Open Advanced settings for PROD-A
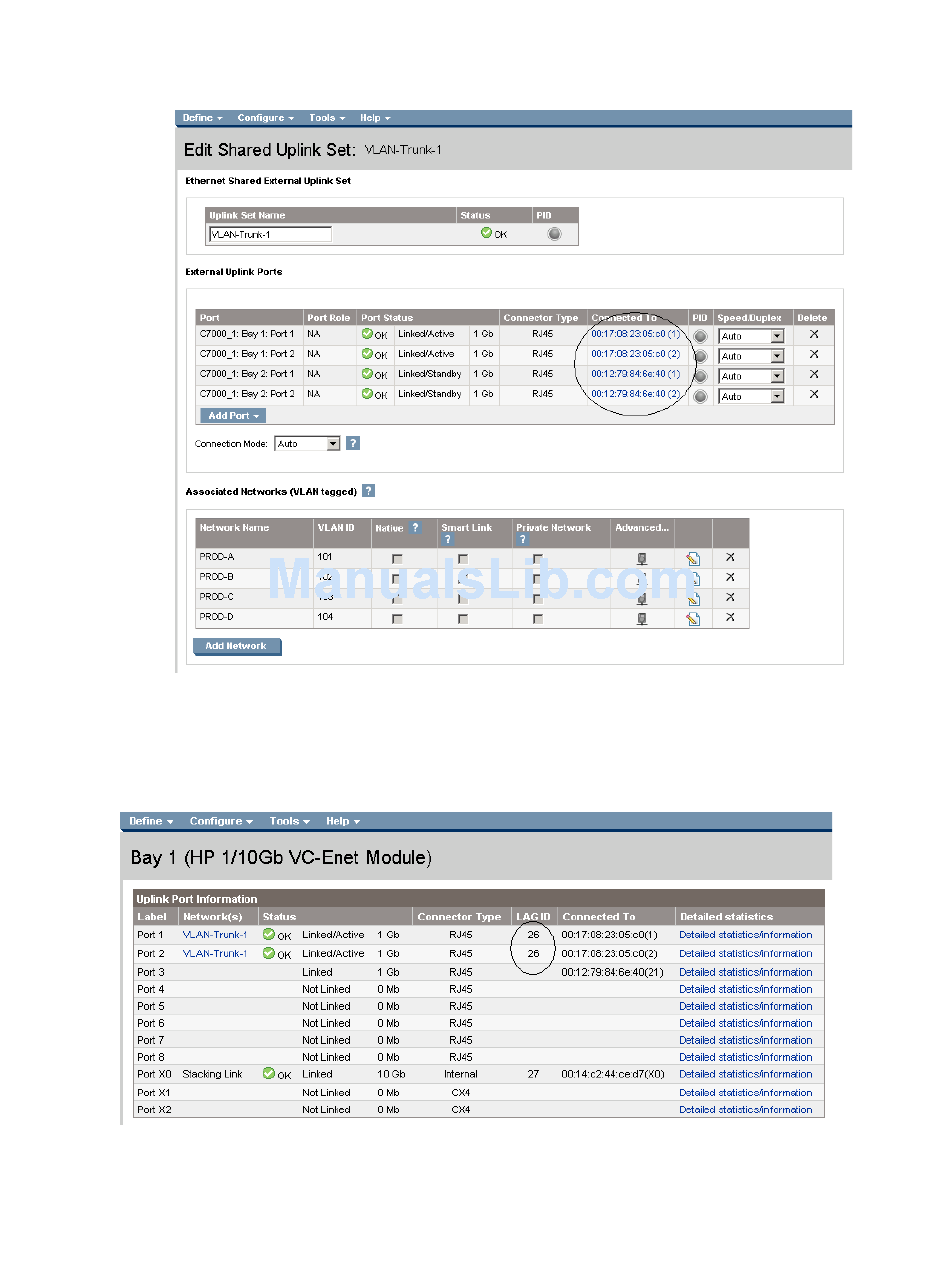 click(642, 559)
